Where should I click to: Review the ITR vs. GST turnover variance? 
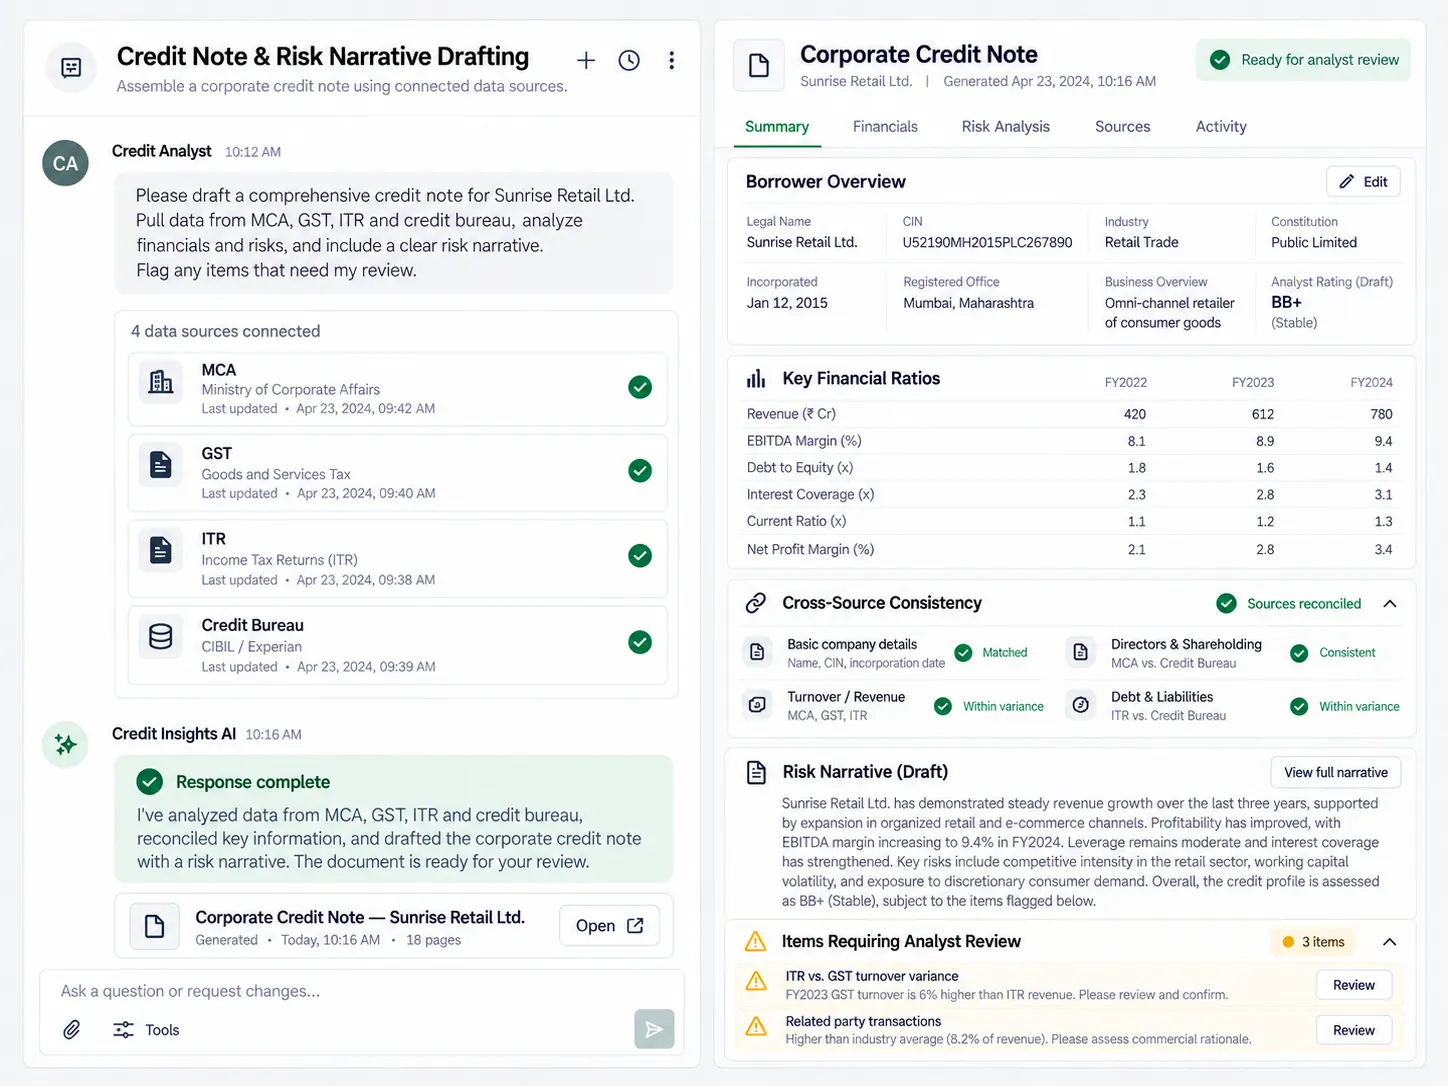tap(1354, 985)
